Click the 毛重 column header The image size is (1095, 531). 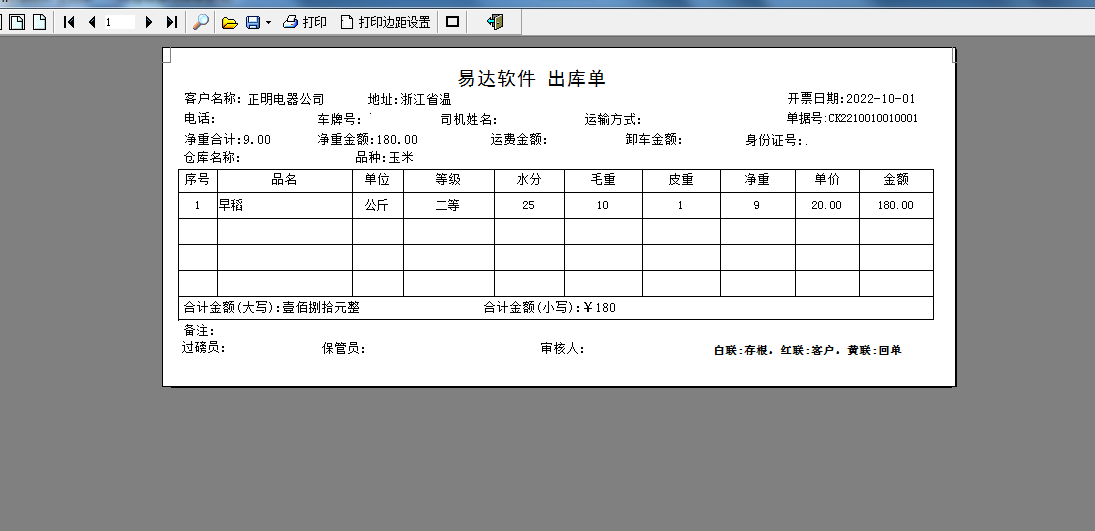pyautogui.click(x=603, y=180)
